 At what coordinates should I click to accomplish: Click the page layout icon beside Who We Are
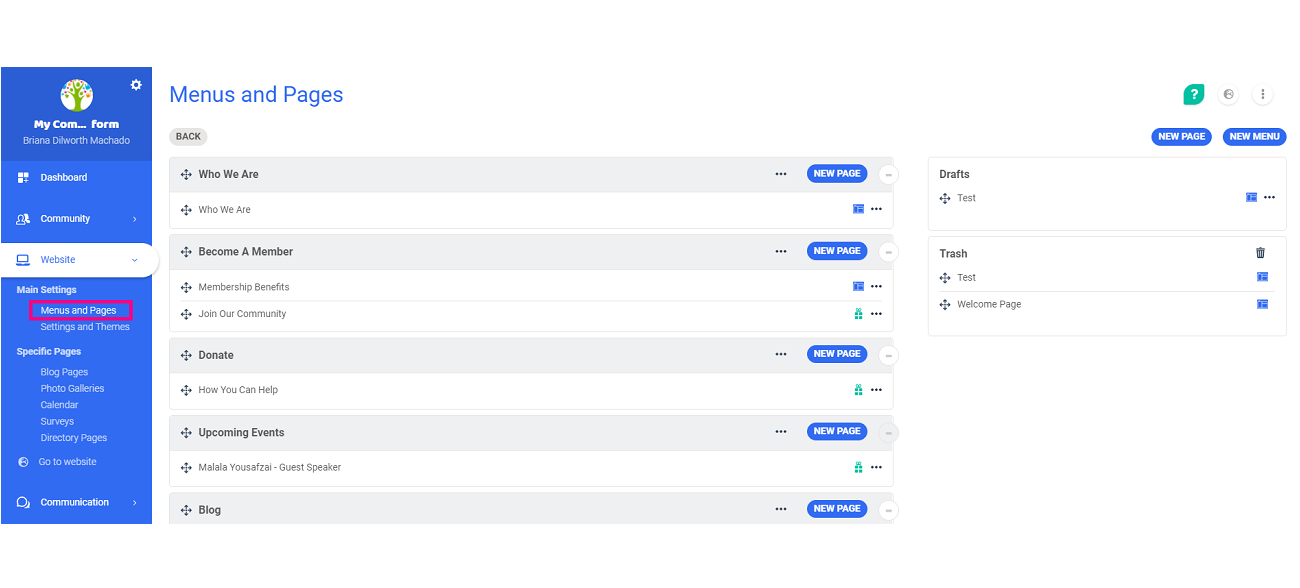(x=858, y=209)
